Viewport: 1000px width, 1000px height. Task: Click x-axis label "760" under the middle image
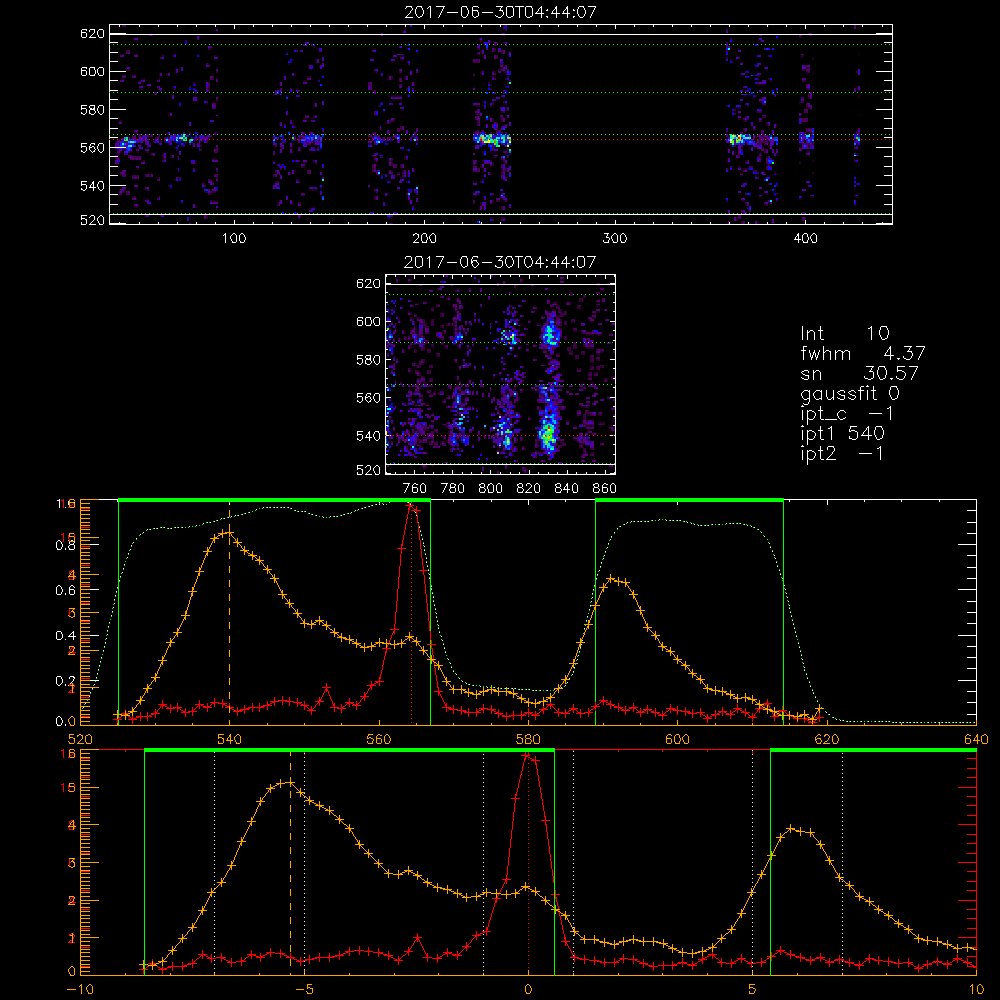(x=415, y=489)
